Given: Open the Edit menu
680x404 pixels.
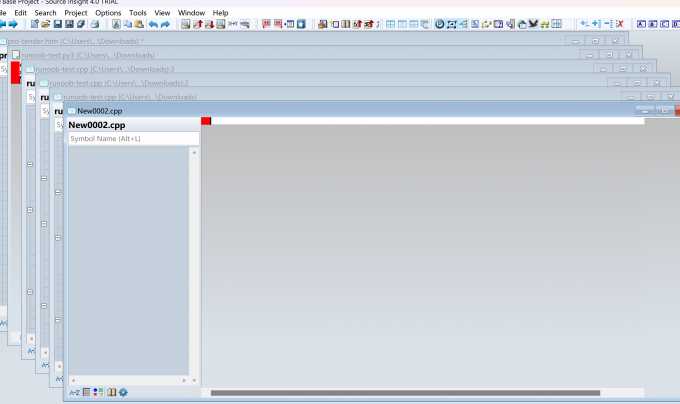Looking at the screenshot, I should 20,13.
